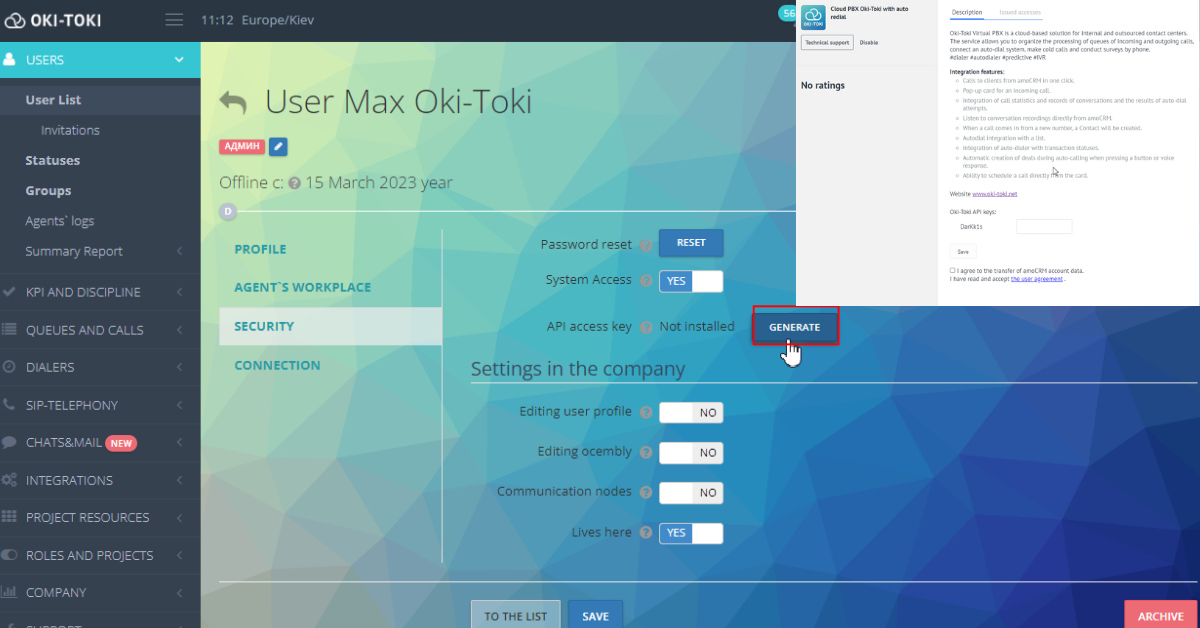Click help icon next to Lives here

[645, 533]
